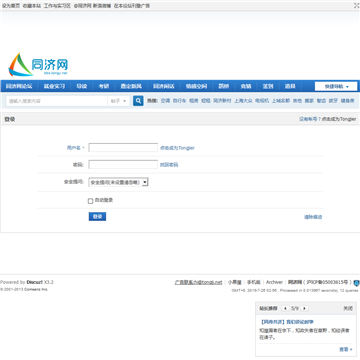This screenshot has width=360, height=360.
Task: Click the blue magnifier search button
Action: click(x=138, y=101)
